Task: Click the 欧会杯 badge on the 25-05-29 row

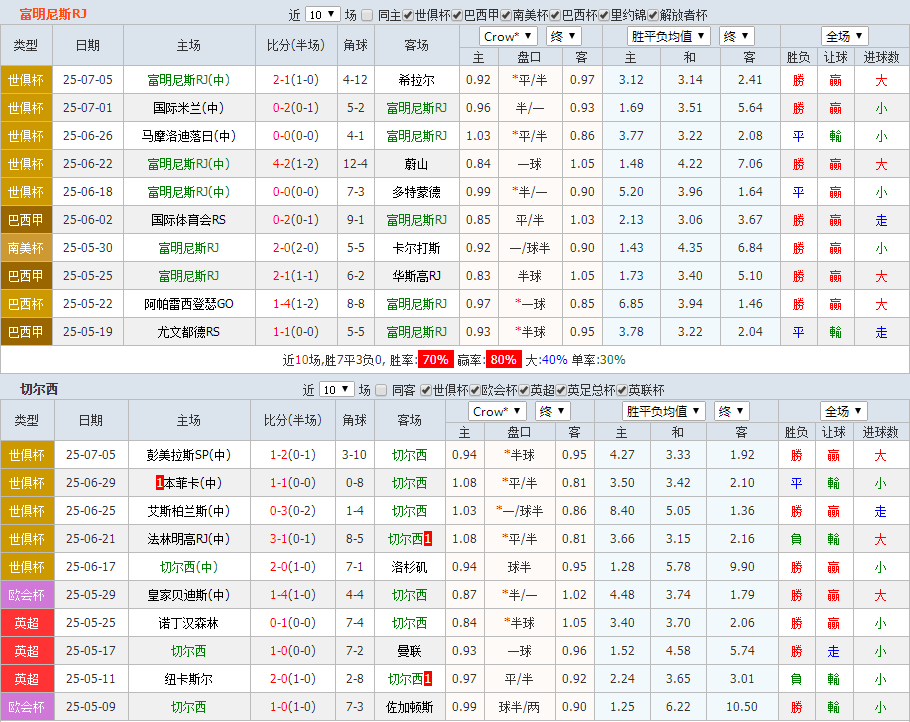Action: (x=26, y=594)
